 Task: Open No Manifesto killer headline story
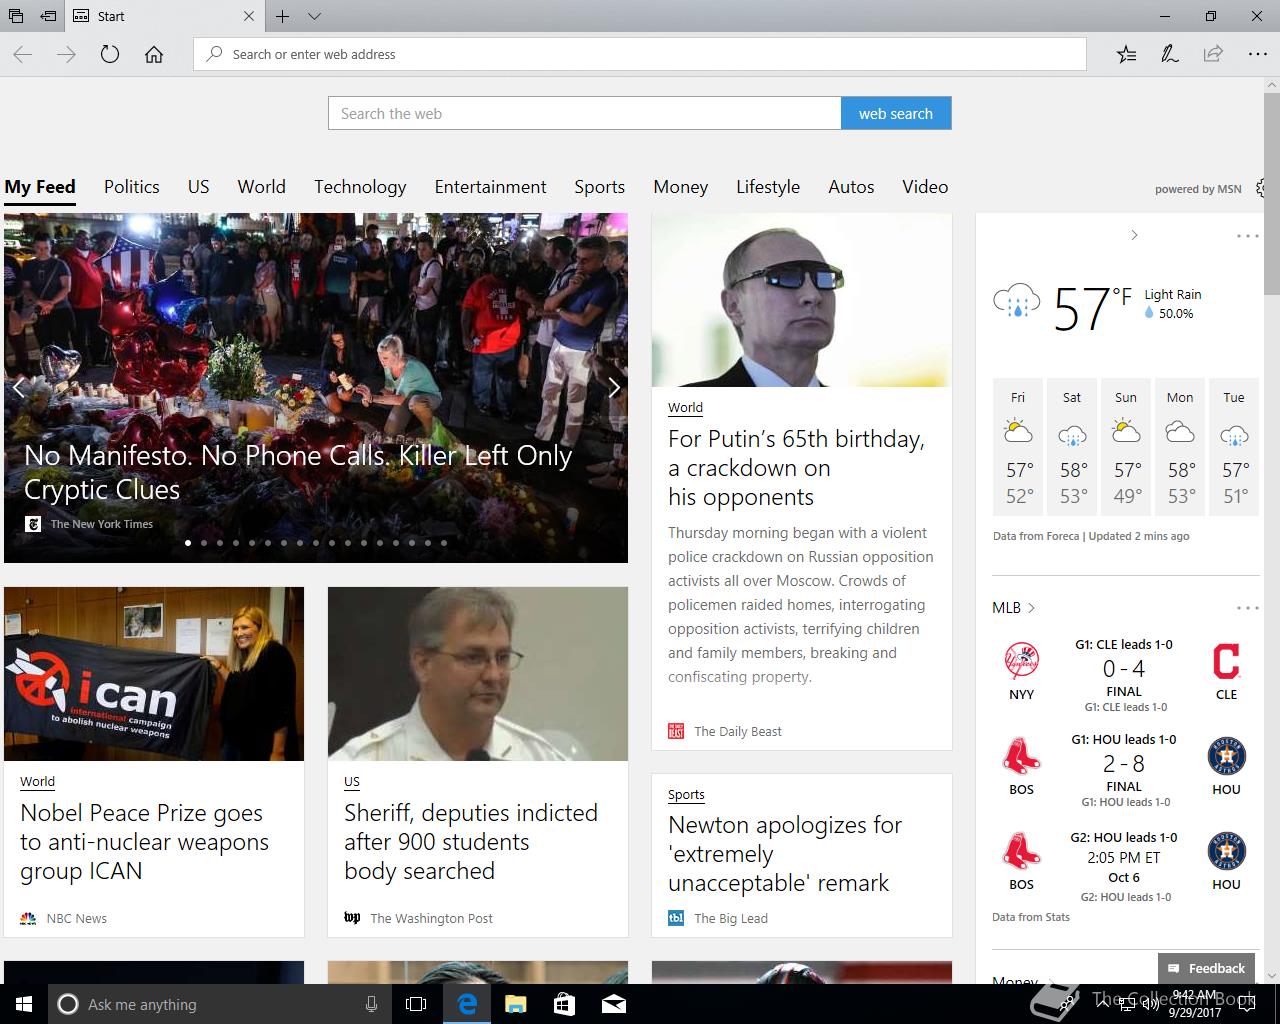click(x=298, y=472)
